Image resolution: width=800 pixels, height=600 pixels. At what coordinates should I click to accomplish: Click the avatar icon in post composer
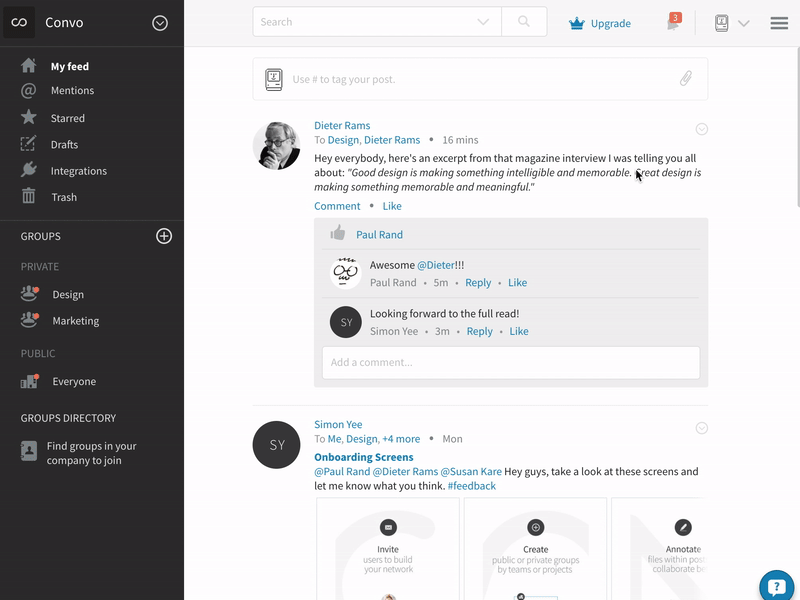274,80
